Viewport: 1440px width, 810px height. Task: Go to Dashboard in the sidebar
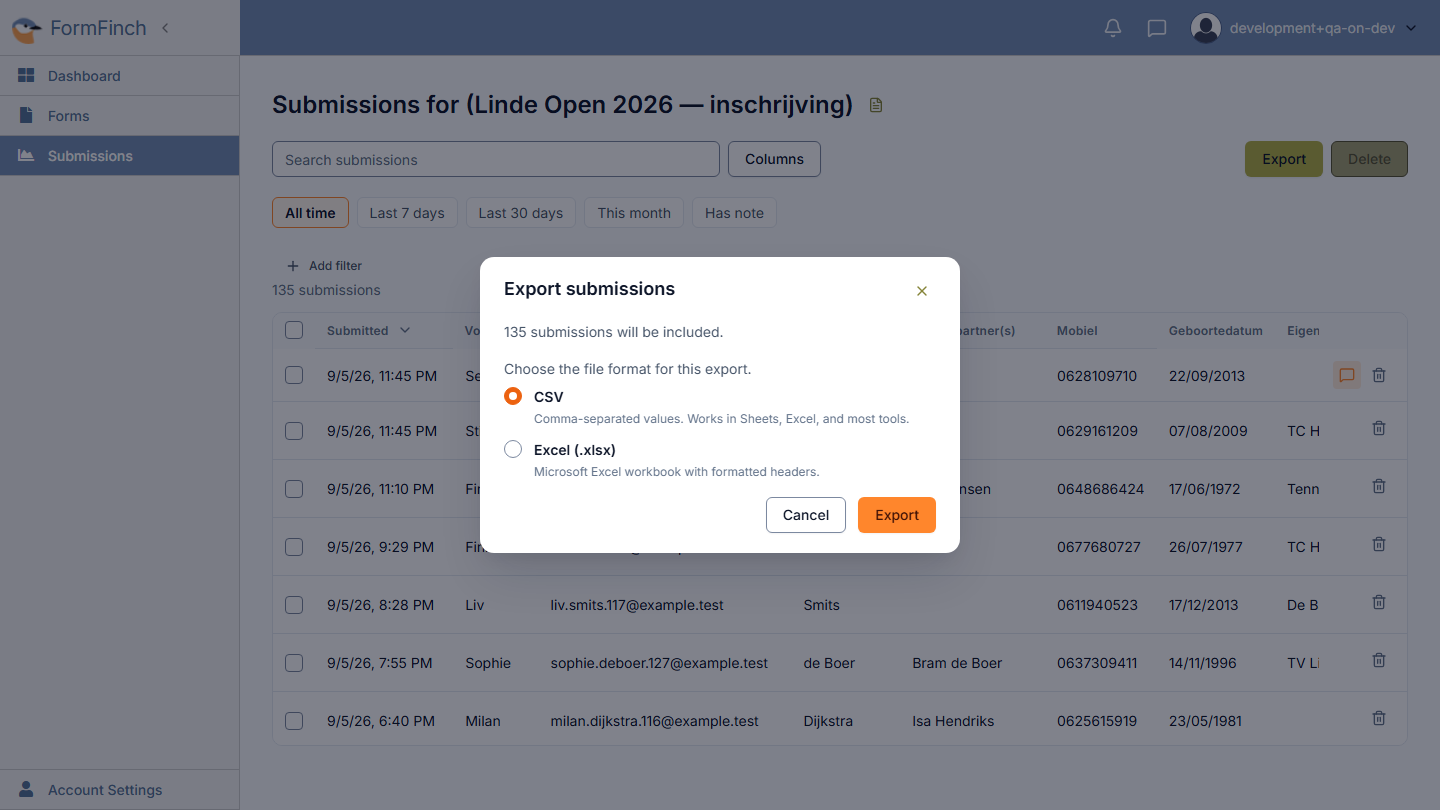[x=119, y=76]
